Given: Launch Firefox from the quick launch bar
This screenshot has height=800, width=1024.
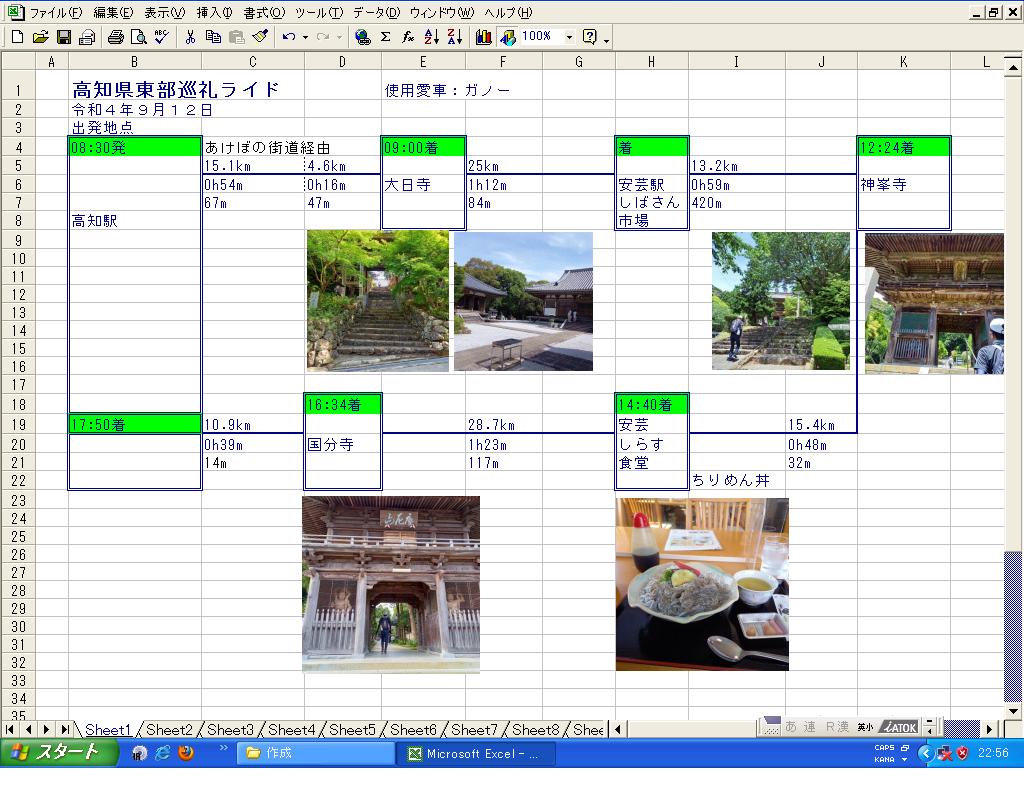Looking at the screenshot, I should pyautogui.click(x=186, y=753).
